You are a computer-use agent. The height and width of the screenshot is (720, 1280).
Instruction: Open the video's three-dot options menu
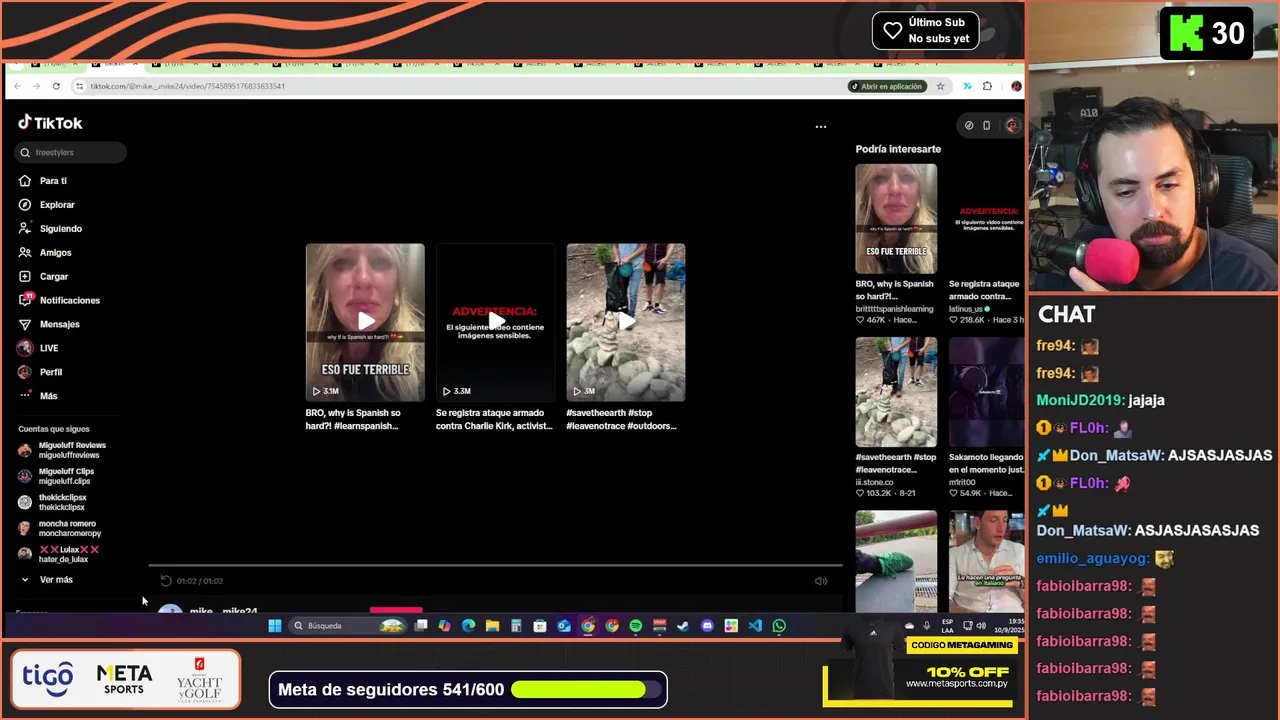(x=821, y=127)
